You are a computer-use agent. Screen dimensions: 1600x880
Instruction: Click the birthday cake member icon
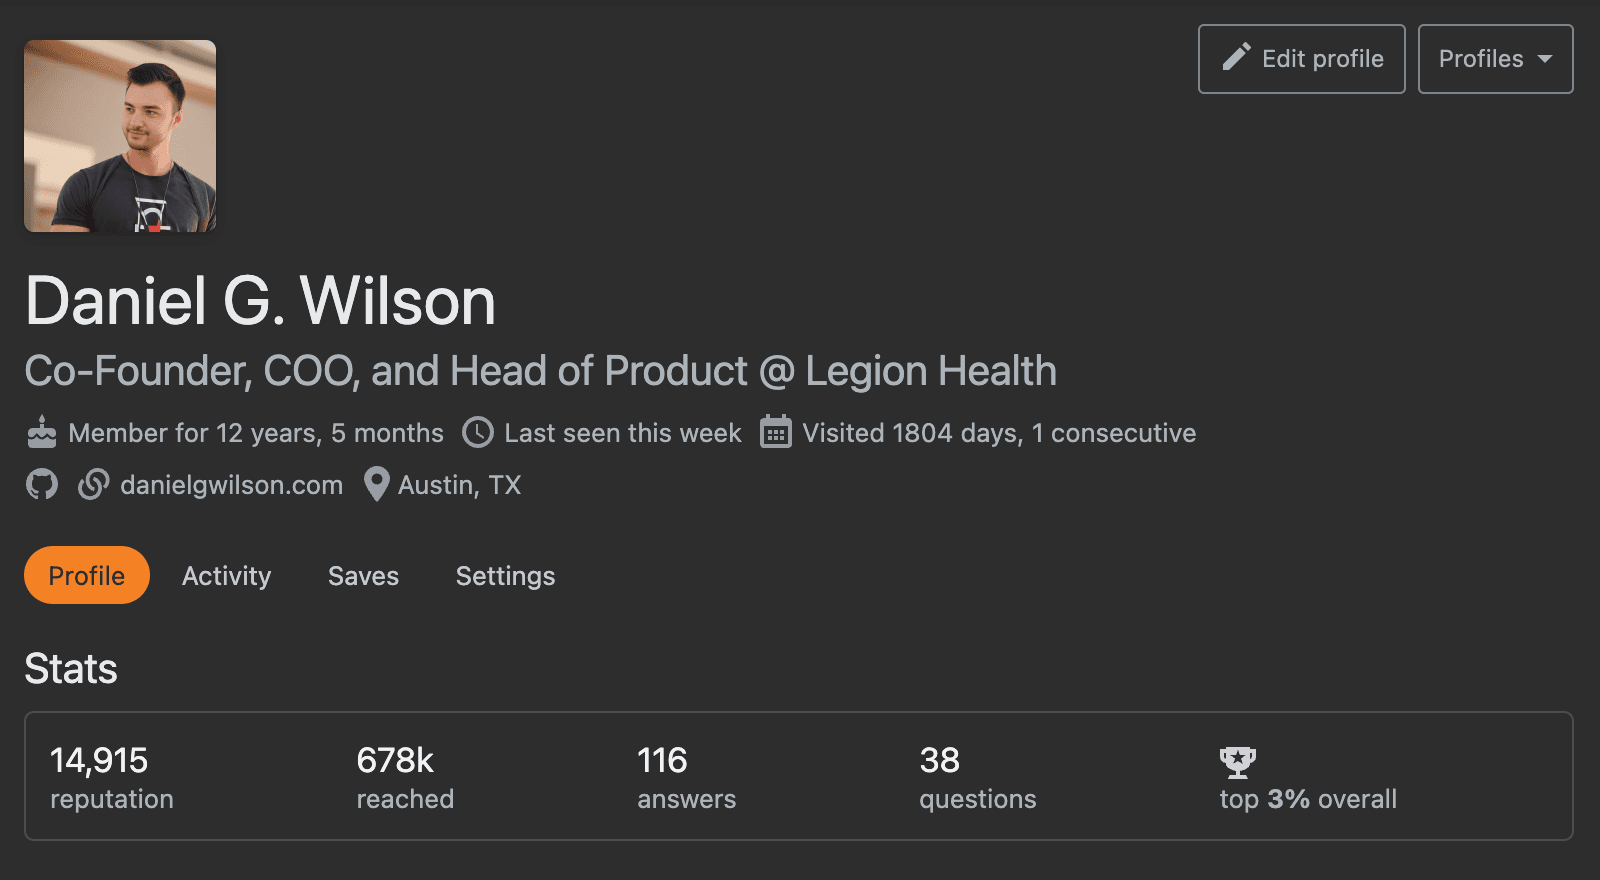click(42, 433)
